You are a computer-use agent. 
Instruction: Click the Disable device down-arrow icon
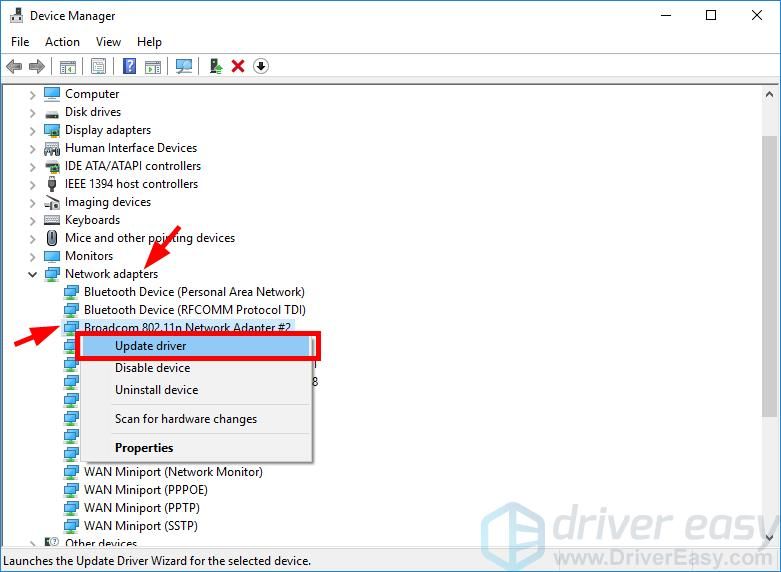click(x=261, y=67)
